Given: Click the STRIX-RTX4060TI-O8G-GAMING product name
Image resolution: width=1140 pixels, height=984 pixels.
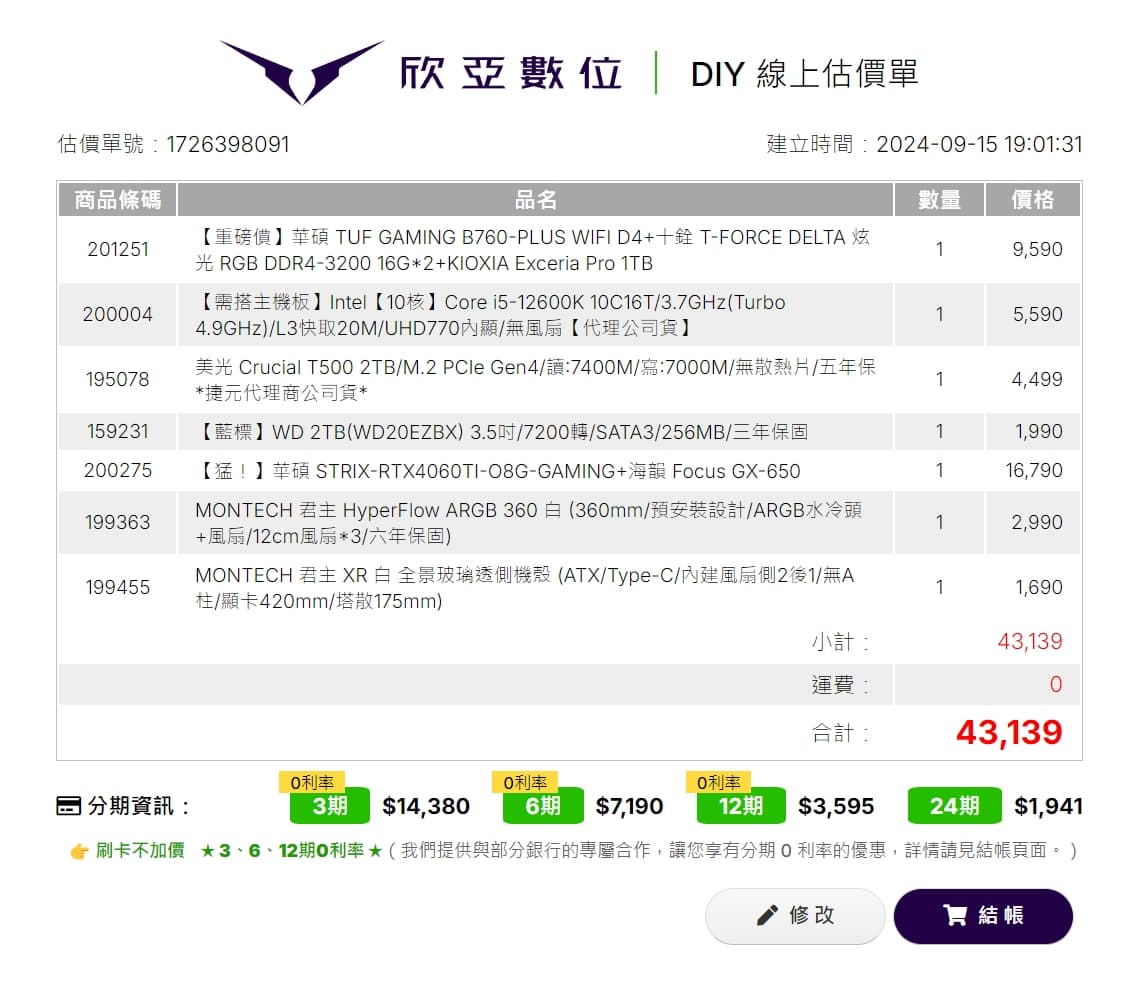Looking at the screenshot, I should tap(498, 471).
